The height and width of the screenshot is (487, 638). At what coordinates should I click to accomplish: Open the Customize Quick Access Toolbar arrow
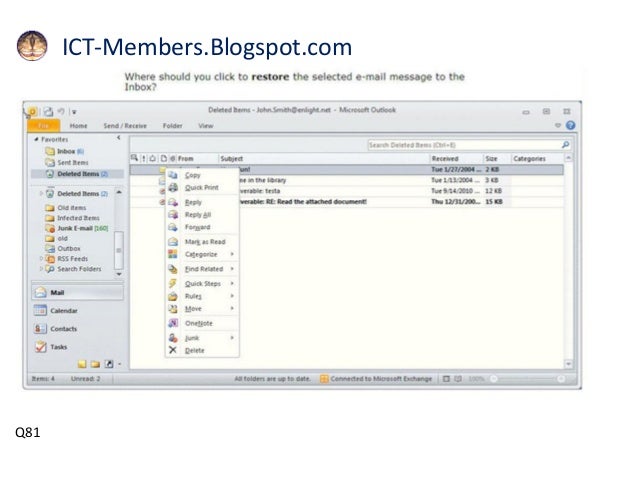point(74,112)
